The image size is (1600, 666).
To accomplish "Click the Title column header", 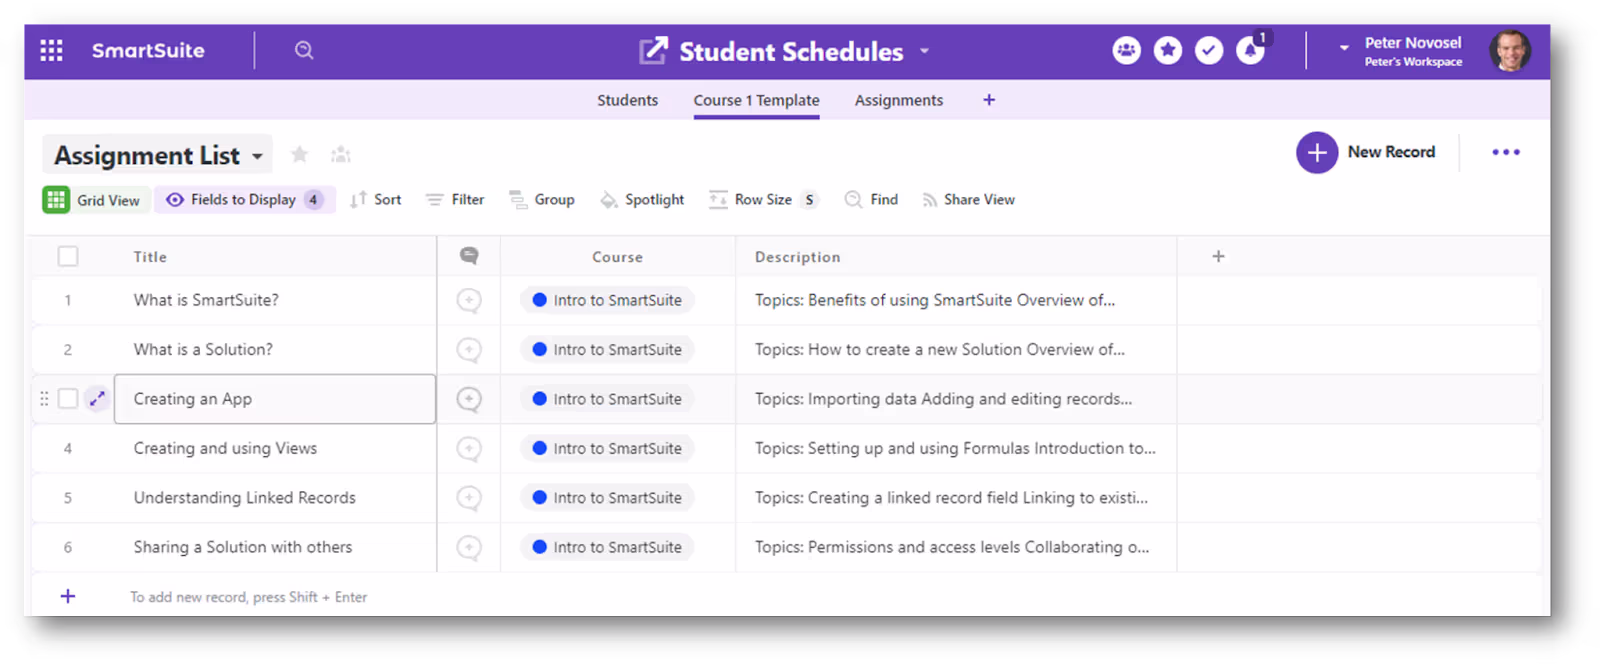I will coord(275,257).
